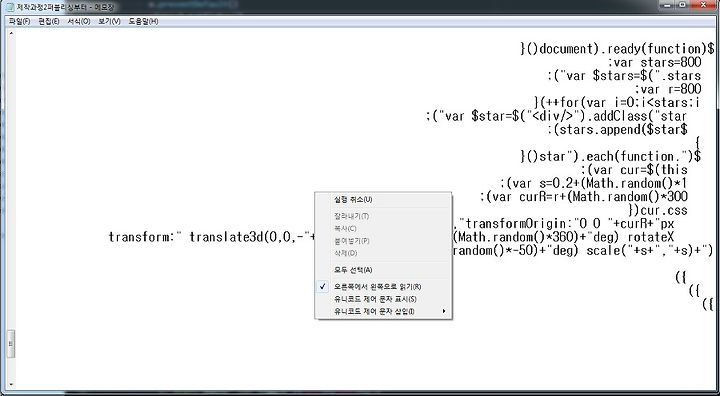Expand 유니코드 제어 문자 삽입(I) submenu
720x396 pixels.
pyautogui.click(x=383, y=311)
